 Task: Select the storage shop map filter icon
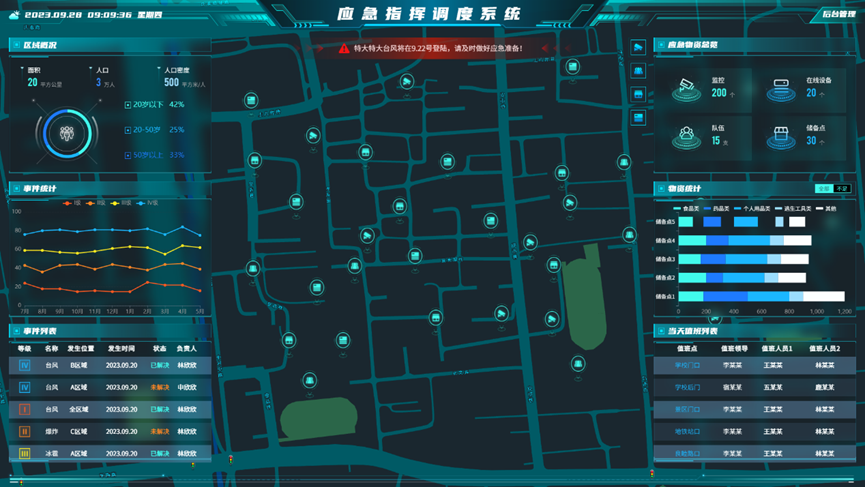point(638,94)
